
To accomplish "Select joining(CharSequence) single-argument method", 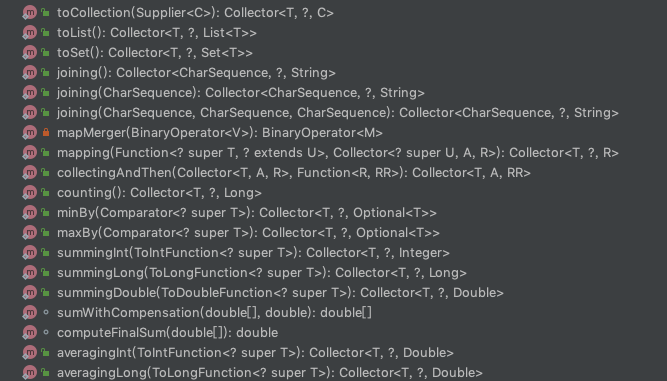I will click(241, 93).
